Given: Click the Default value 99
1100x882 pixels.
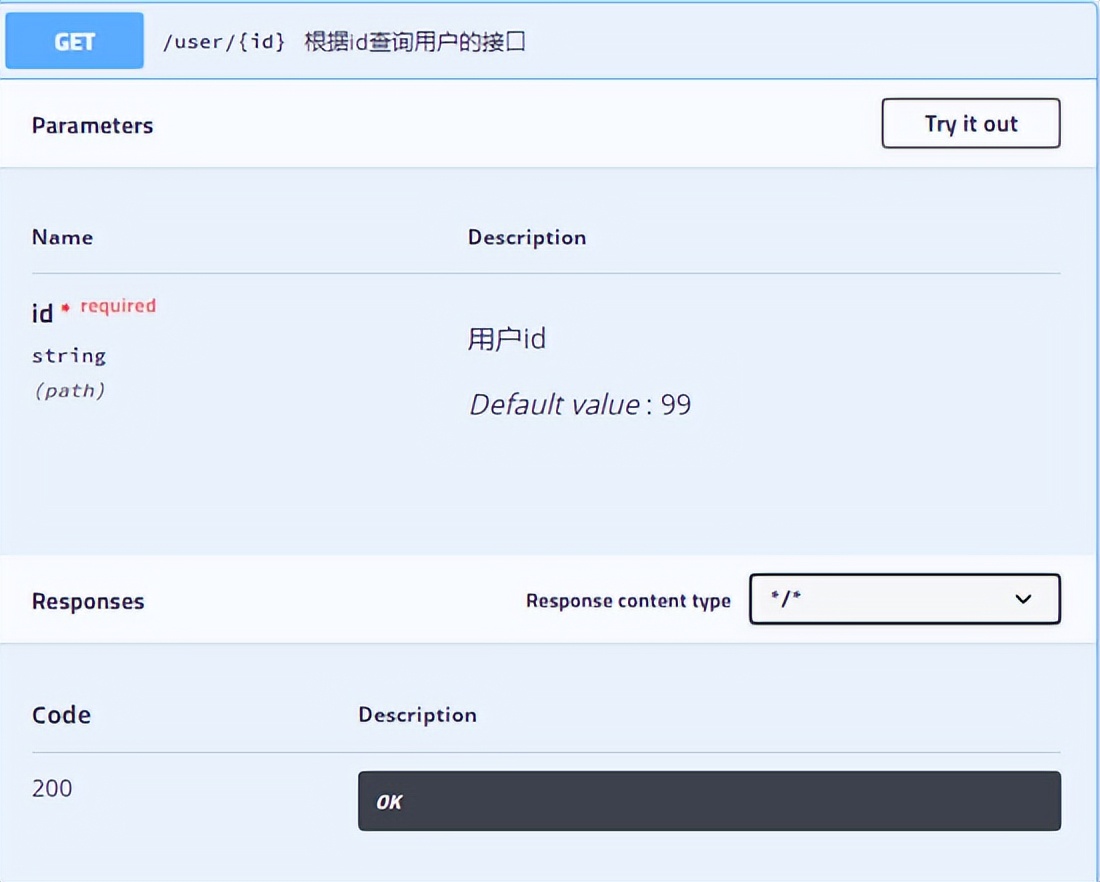Looking at the screenshot, I should tap(580, 405).
